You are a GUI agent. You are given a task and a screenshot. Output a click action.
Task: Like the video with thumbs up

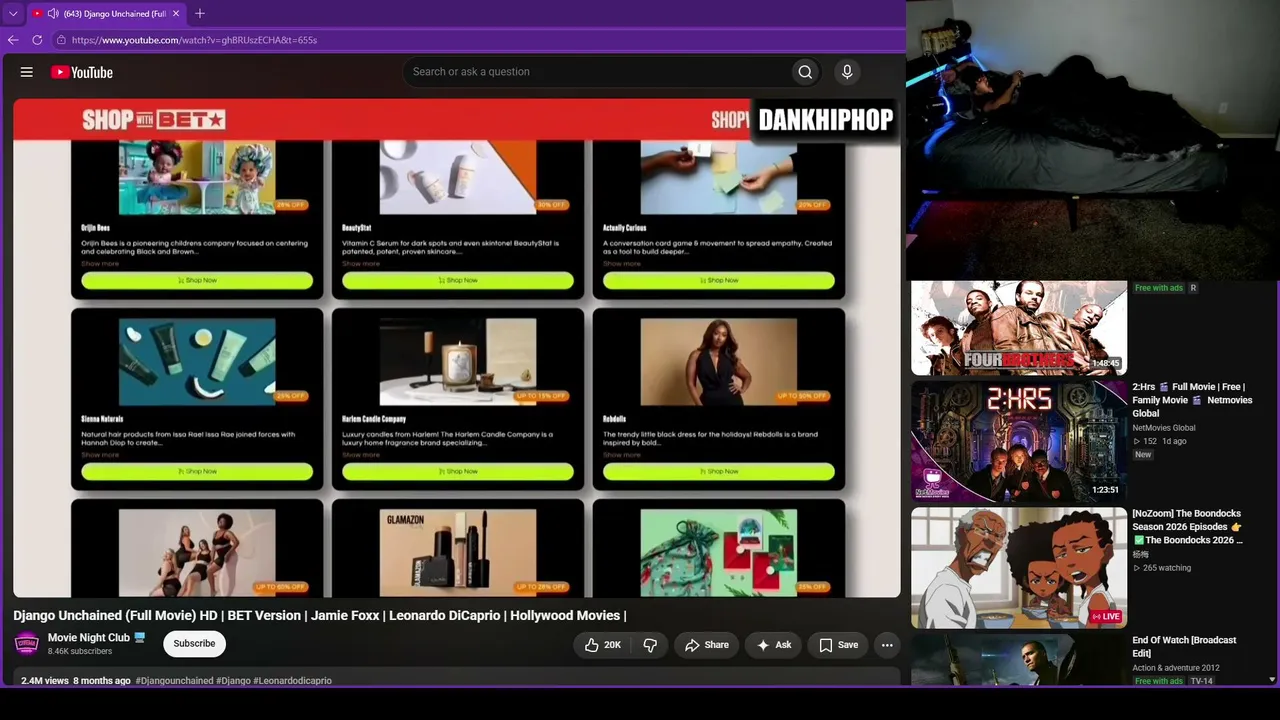(x=603, y=645)
